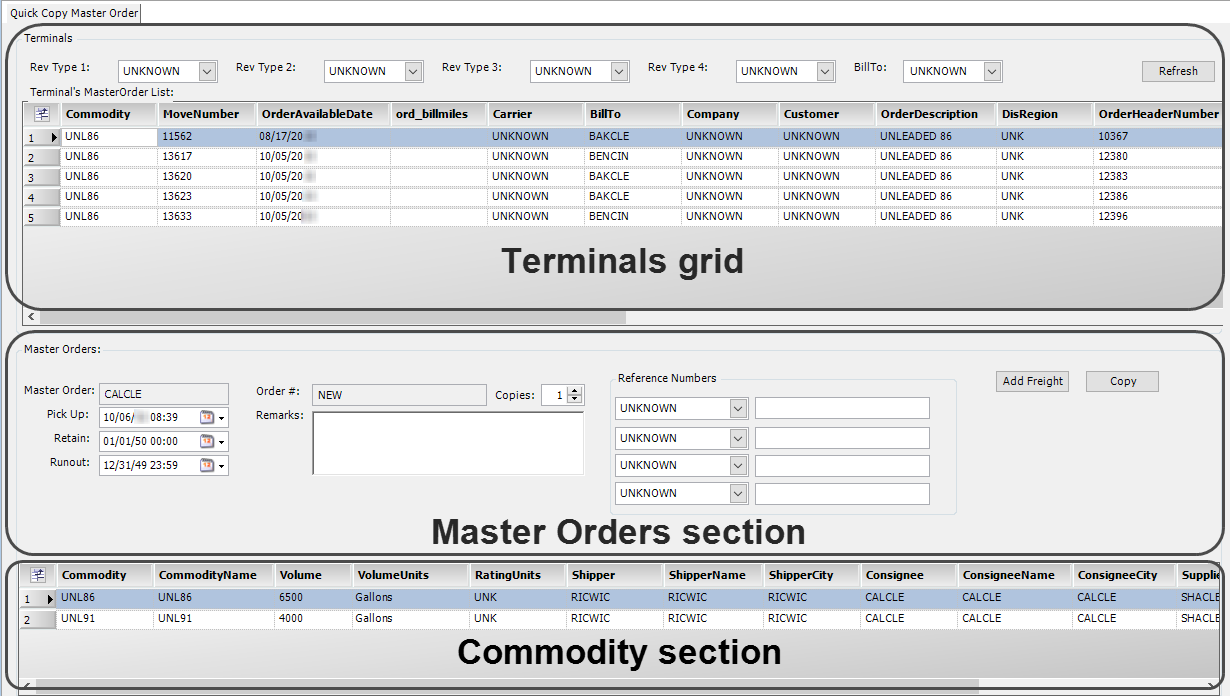1230x696 pixels.
Task: Open the Rev Type 3 dropdown
Action: point(619,71)
